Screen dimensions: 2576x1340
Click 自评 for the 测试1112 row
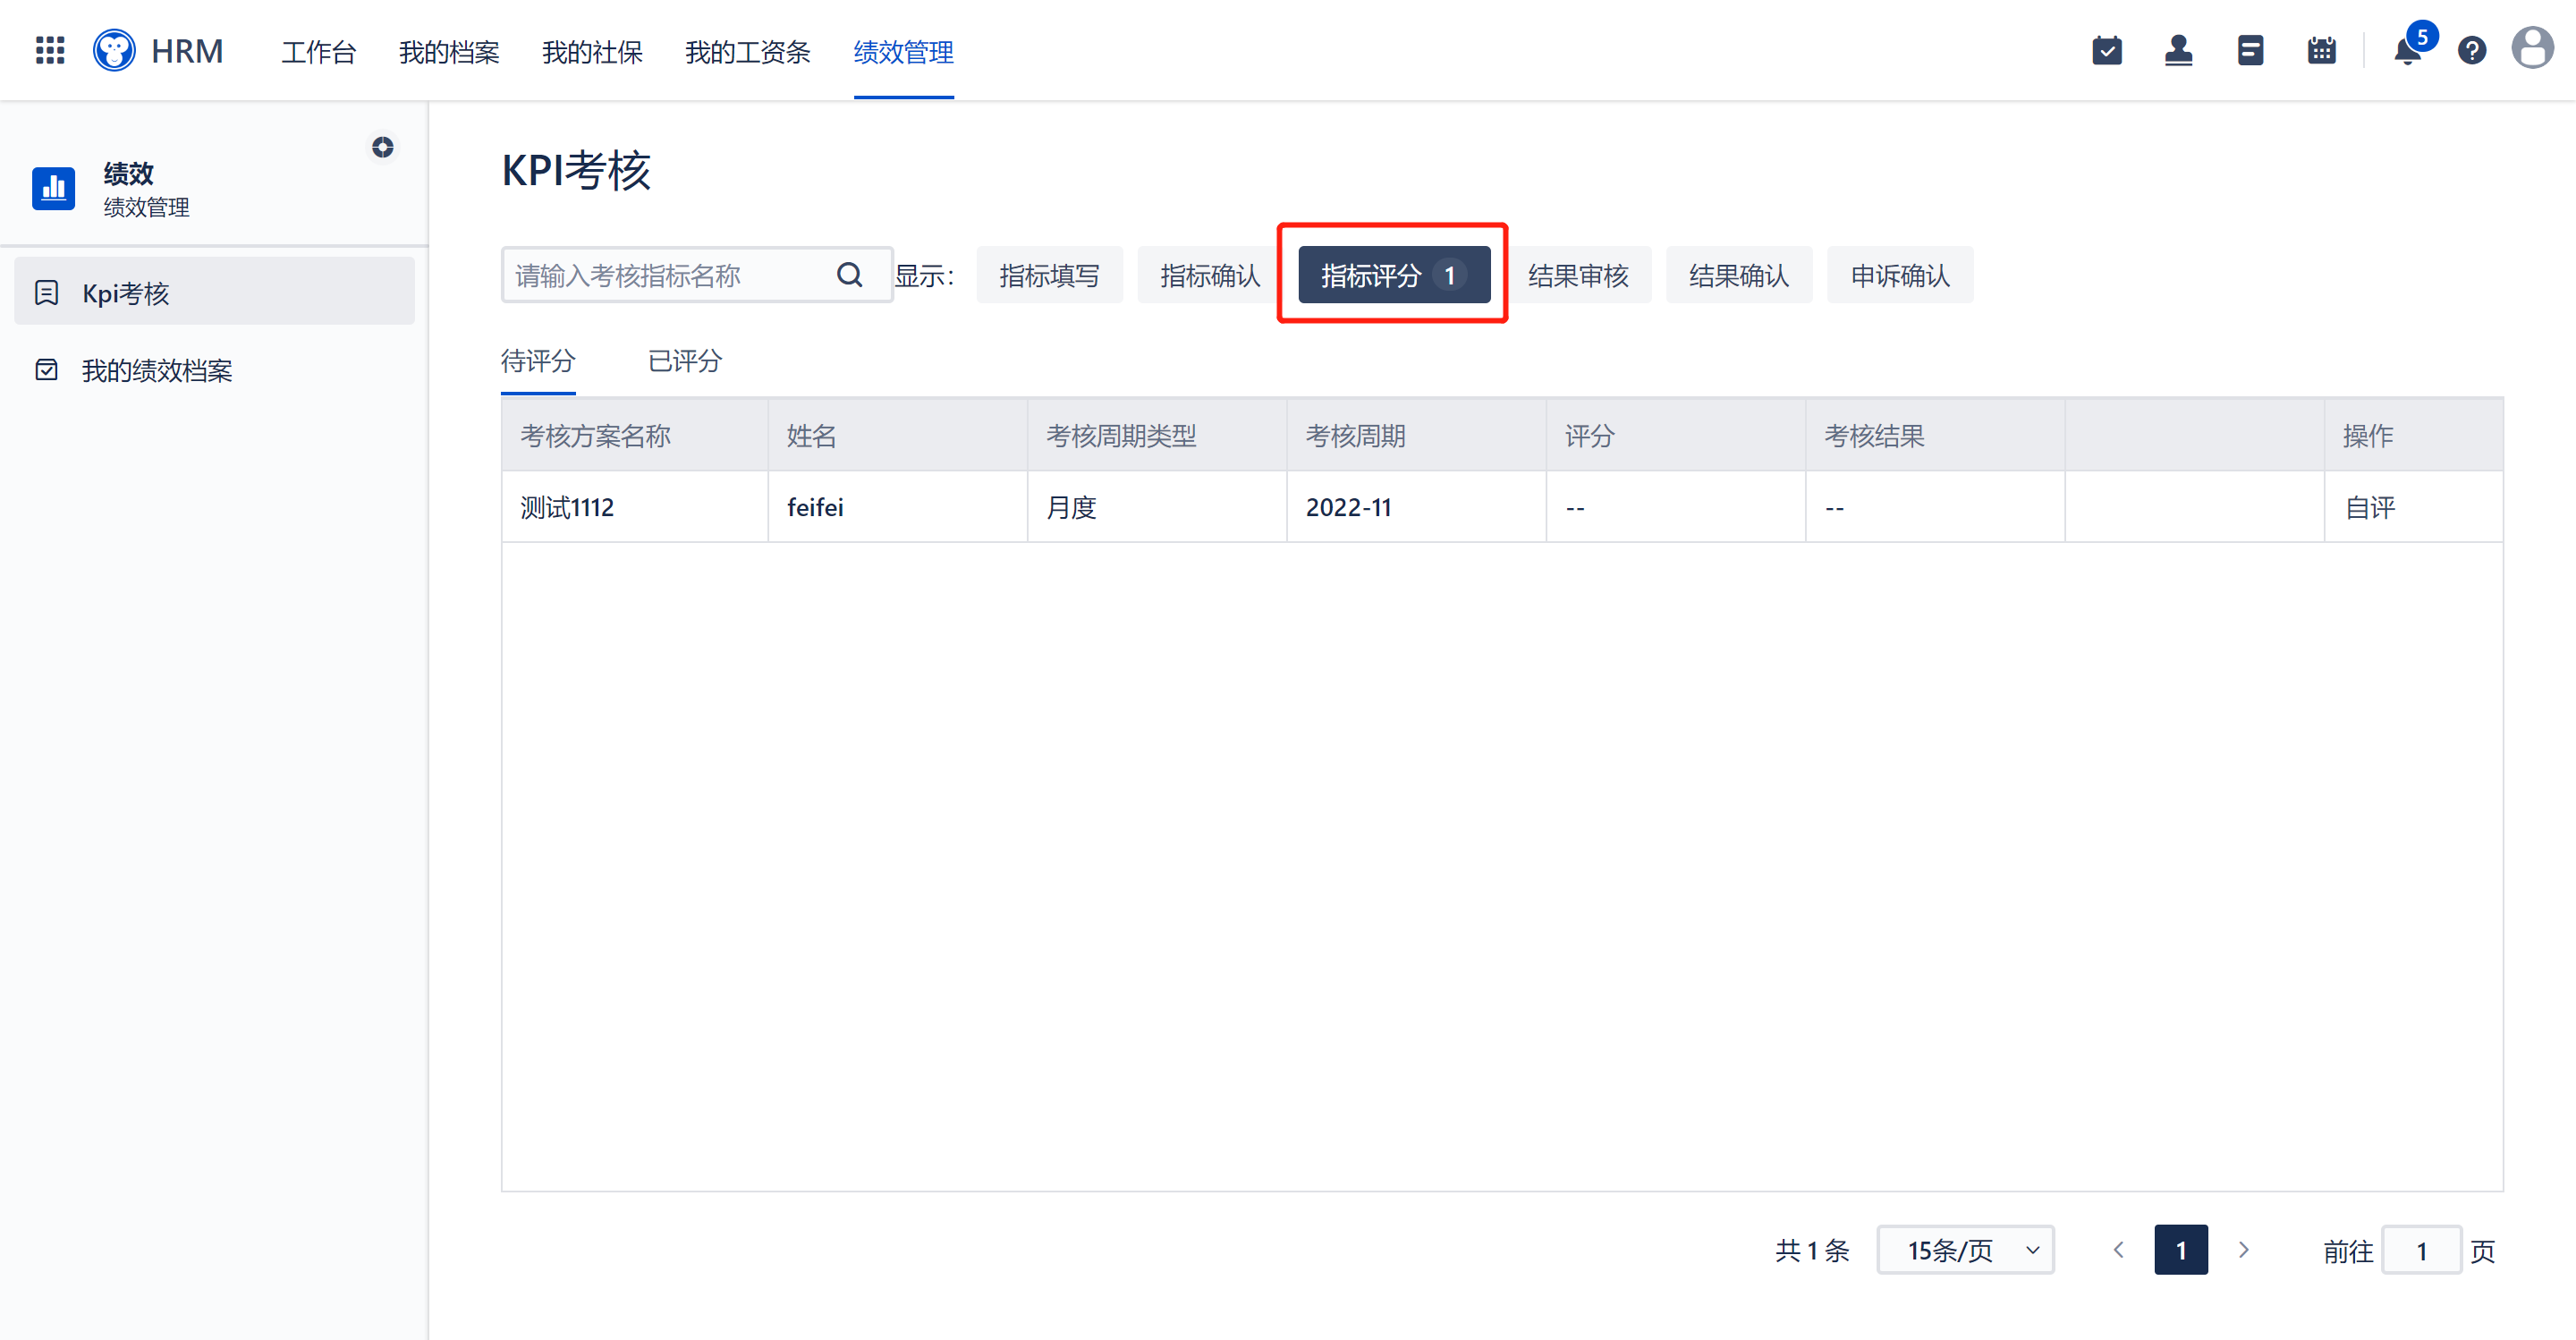pos(2370,508)
